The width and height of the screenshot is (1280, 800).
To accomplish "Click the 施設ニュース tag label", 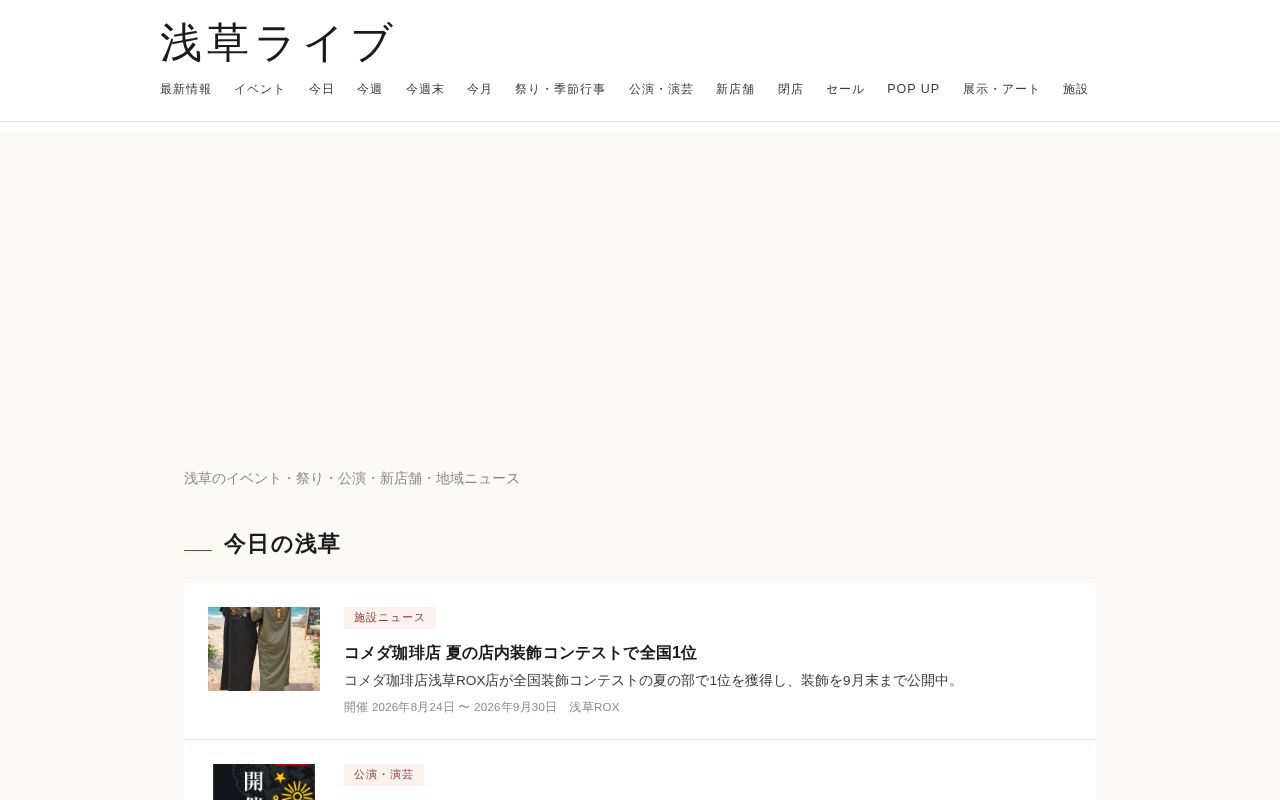I will tap(390, 618).
